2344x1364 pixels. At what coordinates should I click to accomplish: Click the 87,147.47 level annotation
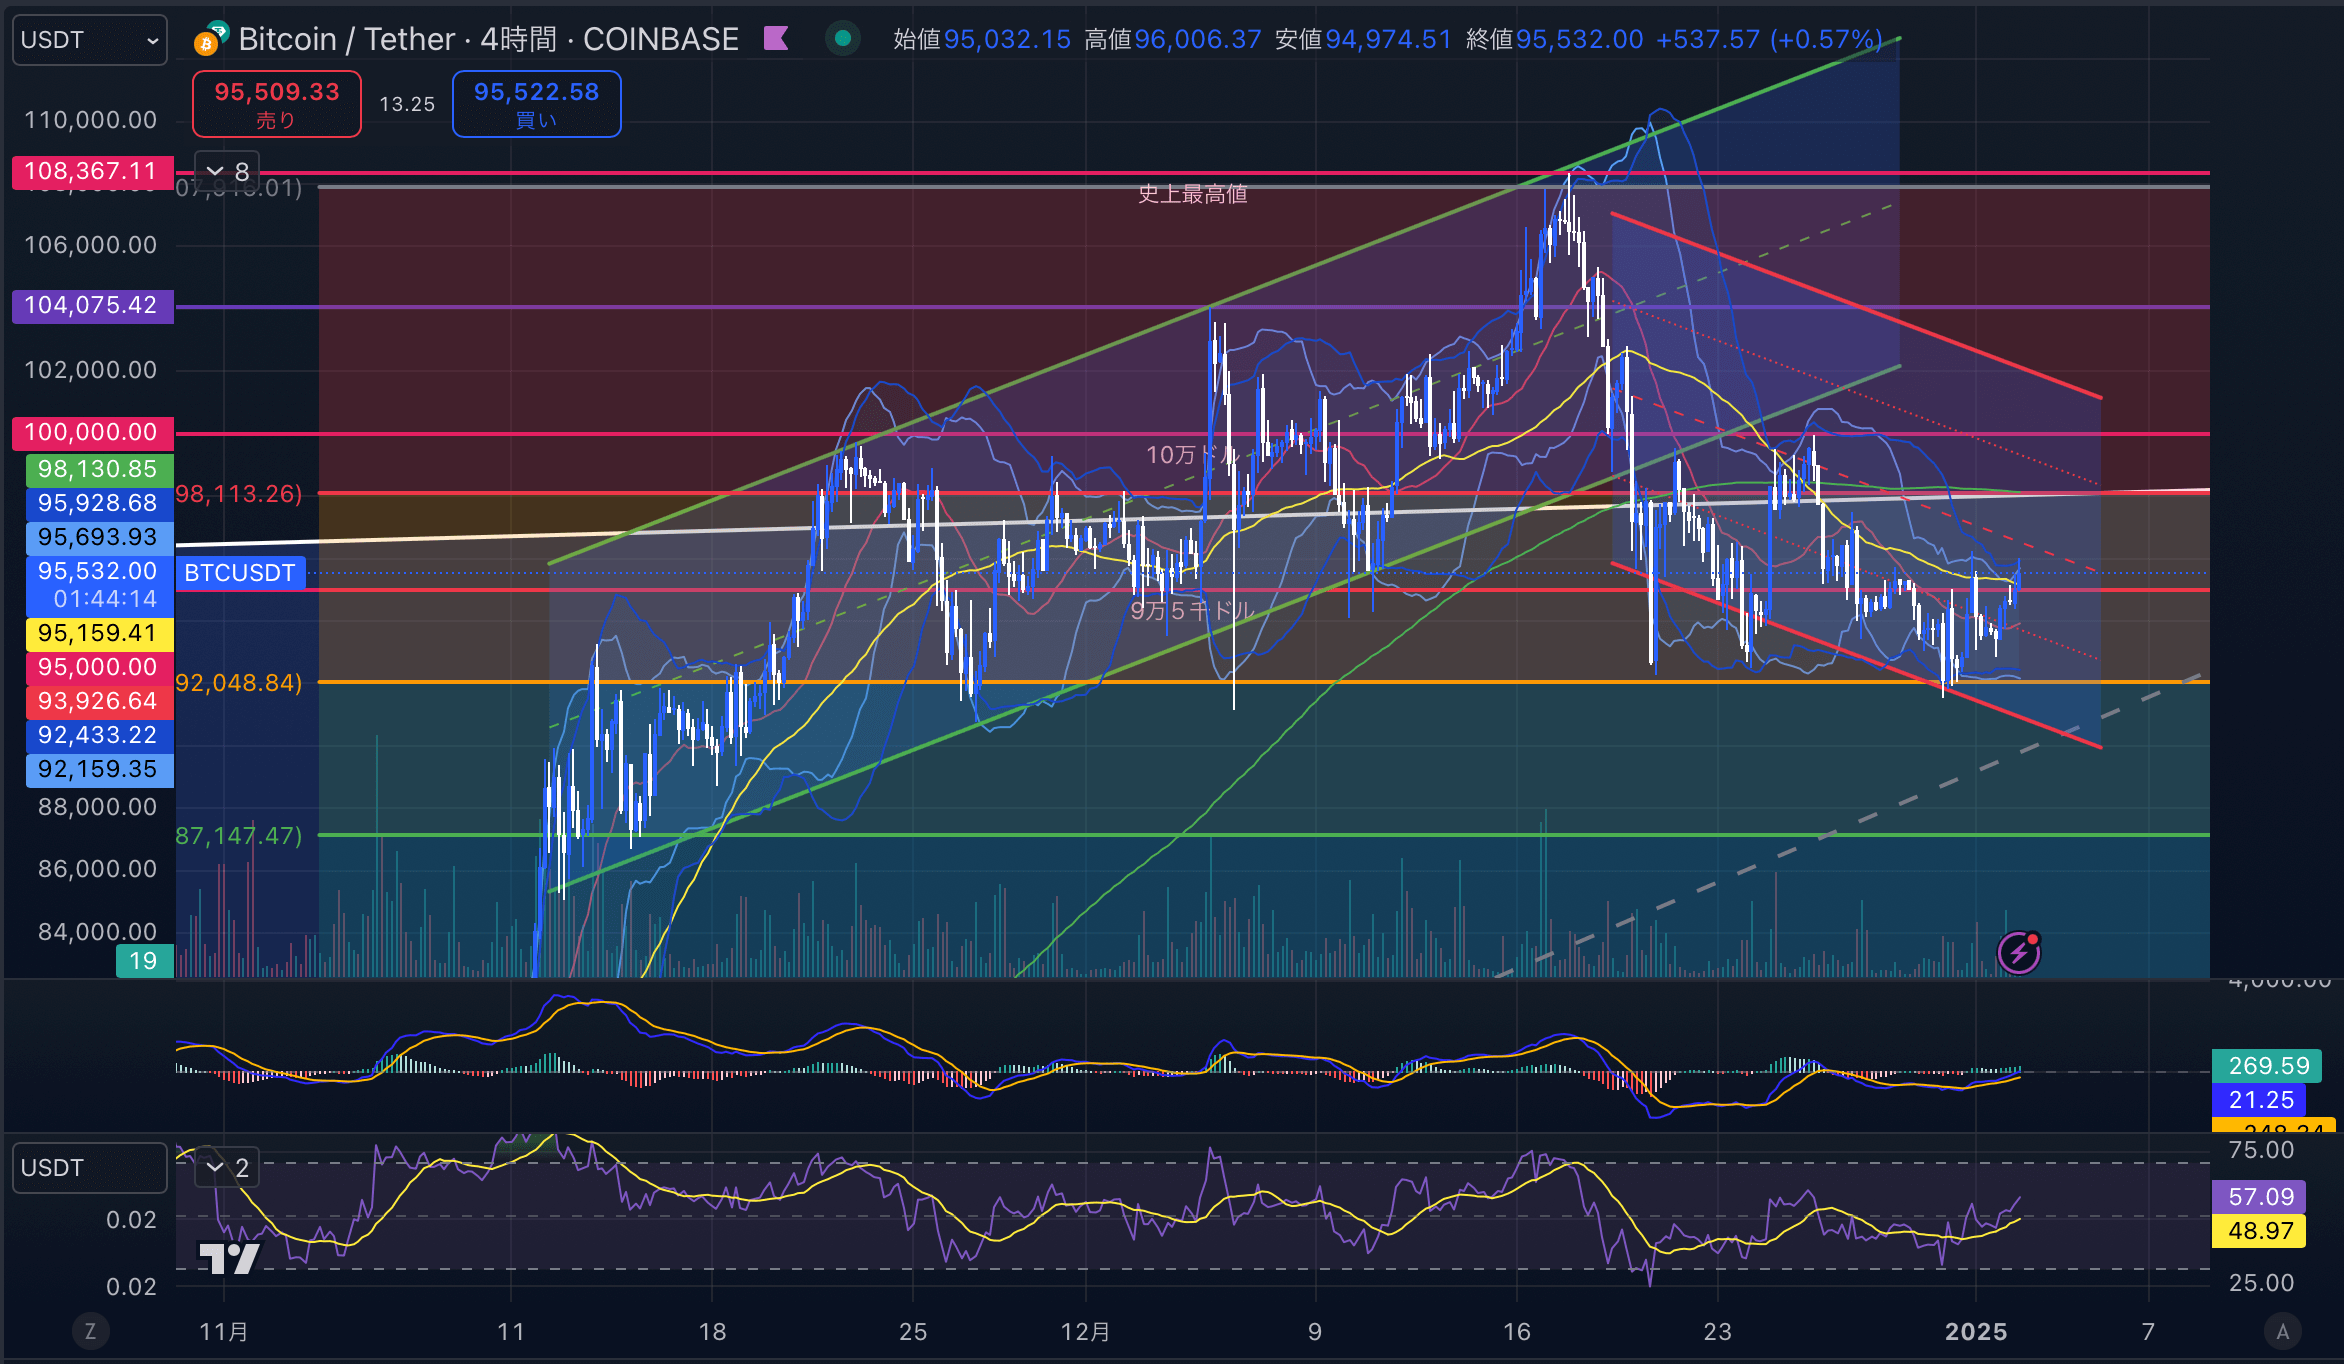pyautogui.click(x=239, y=836)
